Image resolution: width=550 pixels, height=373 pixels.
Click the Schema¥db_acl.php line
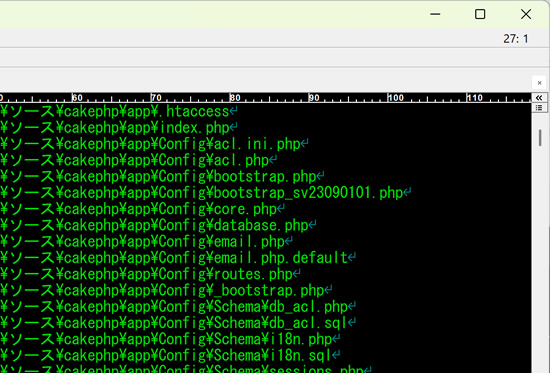178,306
